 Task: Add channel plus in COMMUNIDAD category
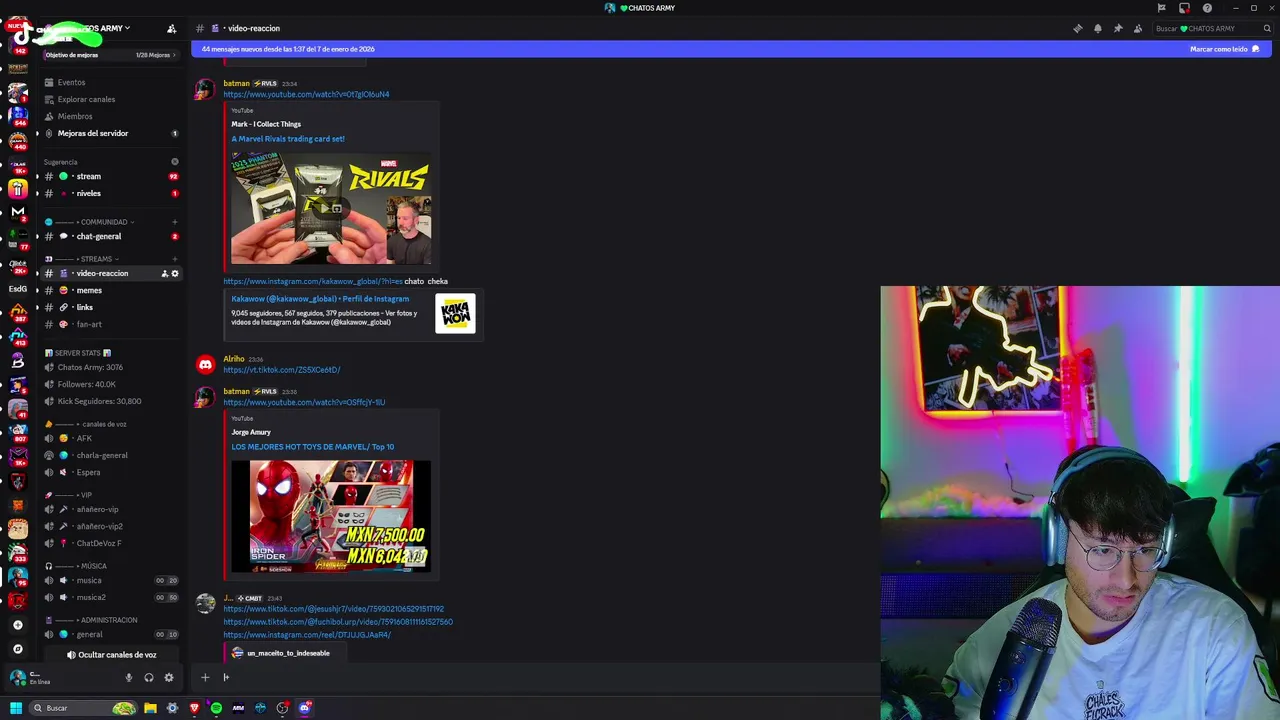(x=175, y=222)
